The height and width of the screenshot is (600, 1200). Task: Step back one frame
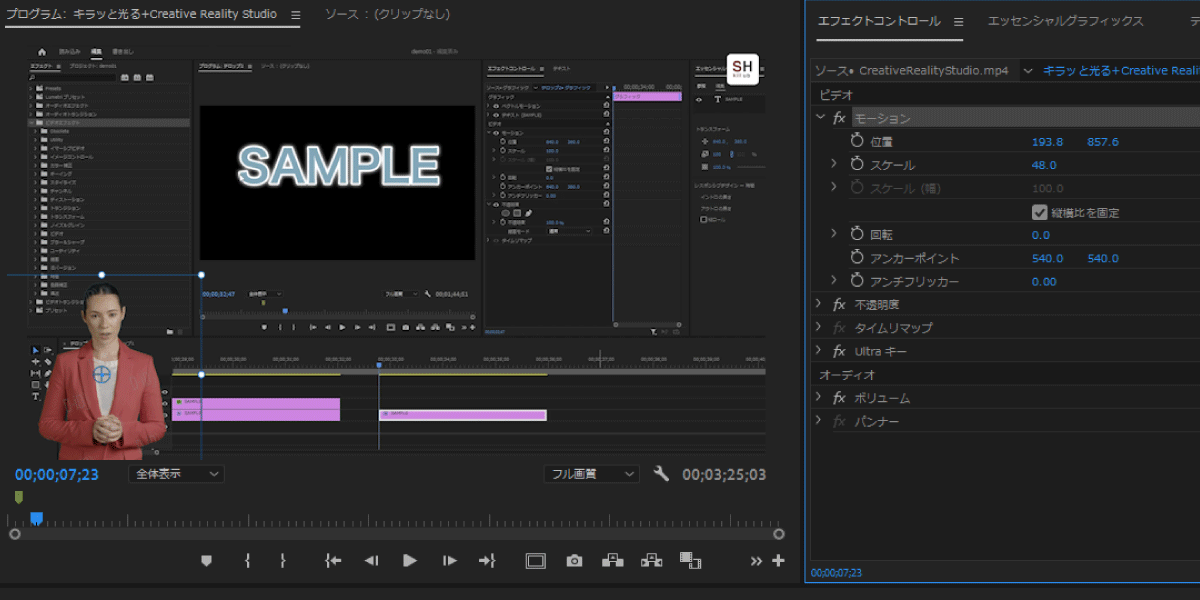click(371, 561)
